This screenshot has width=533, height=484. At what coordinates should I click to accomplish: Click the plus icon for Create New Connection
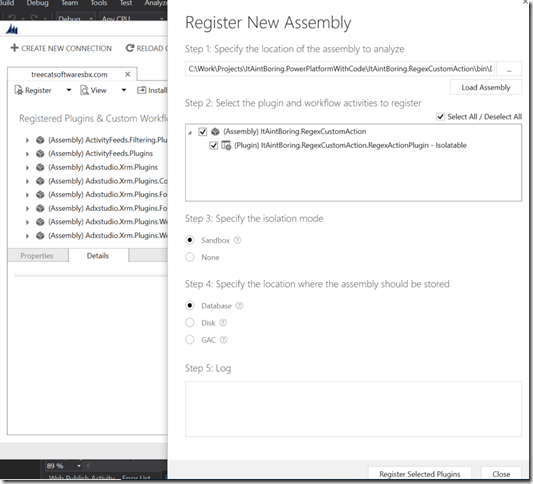click(x=14, y=48)
